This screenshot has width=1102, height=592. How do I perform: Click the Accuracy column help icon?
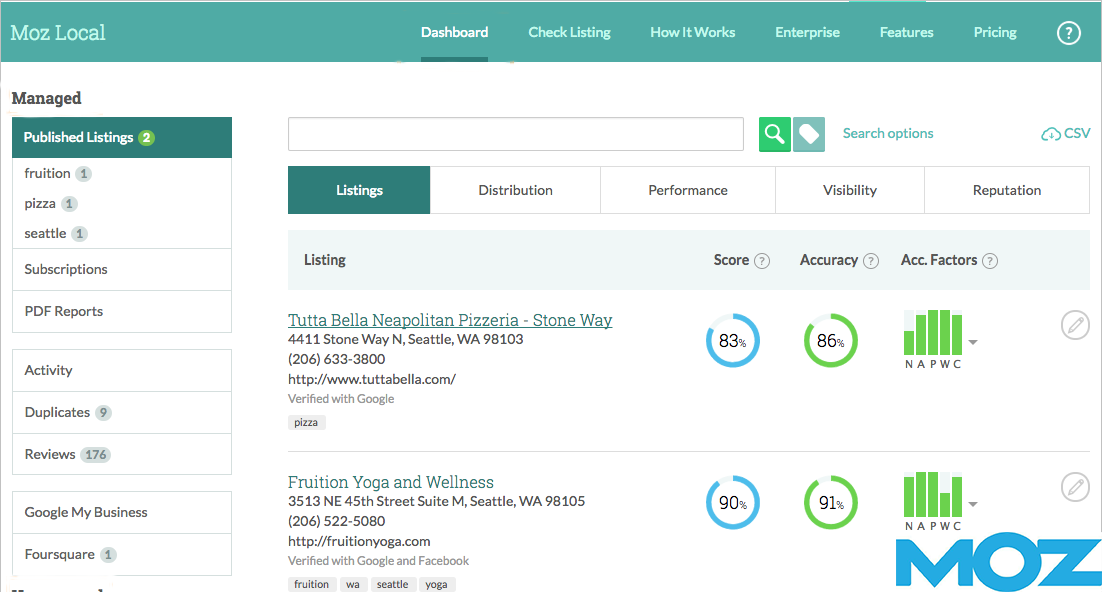(x=871, y=261)
